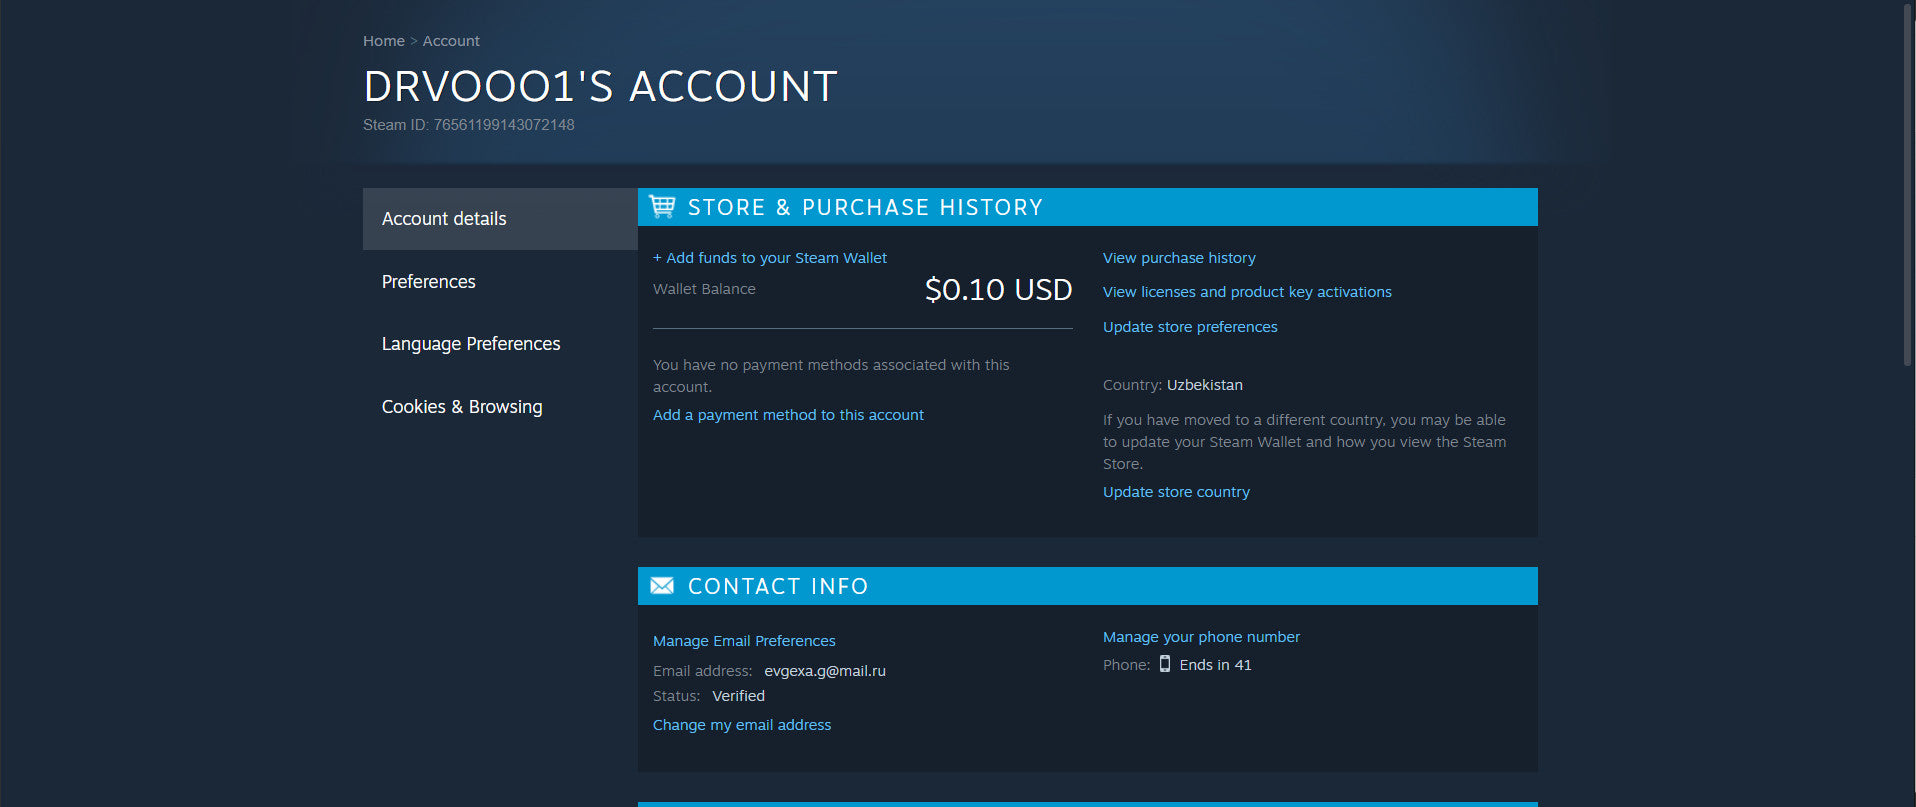1916x807 pixels.
Task: Add a payment method to this account
Action: point(788,415)
